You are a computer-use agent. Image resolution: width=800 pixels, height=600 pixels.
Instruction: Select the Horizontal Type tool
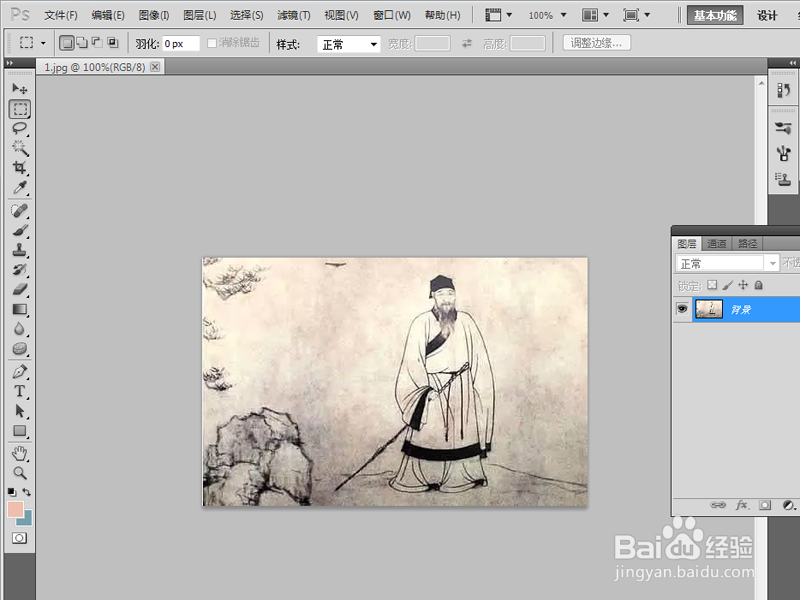pos(20,391)
